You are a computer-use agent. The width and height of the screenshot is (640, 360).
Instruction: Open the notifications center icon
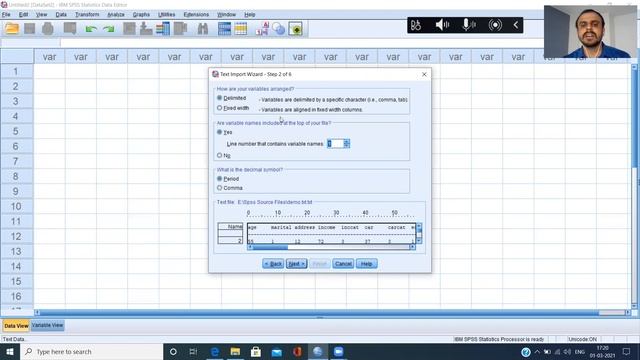pos(626,351)
